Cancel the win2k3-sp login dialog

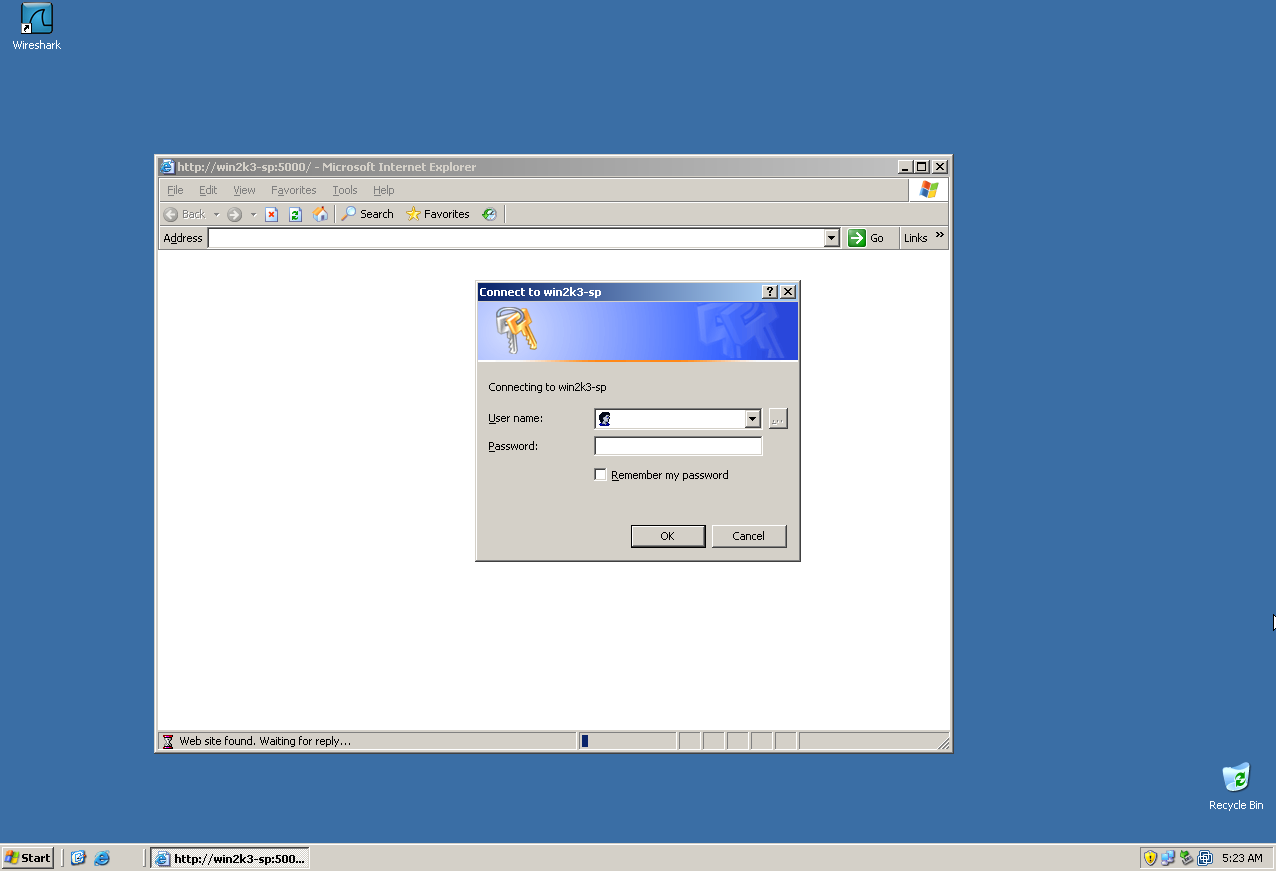pos(748,535)
